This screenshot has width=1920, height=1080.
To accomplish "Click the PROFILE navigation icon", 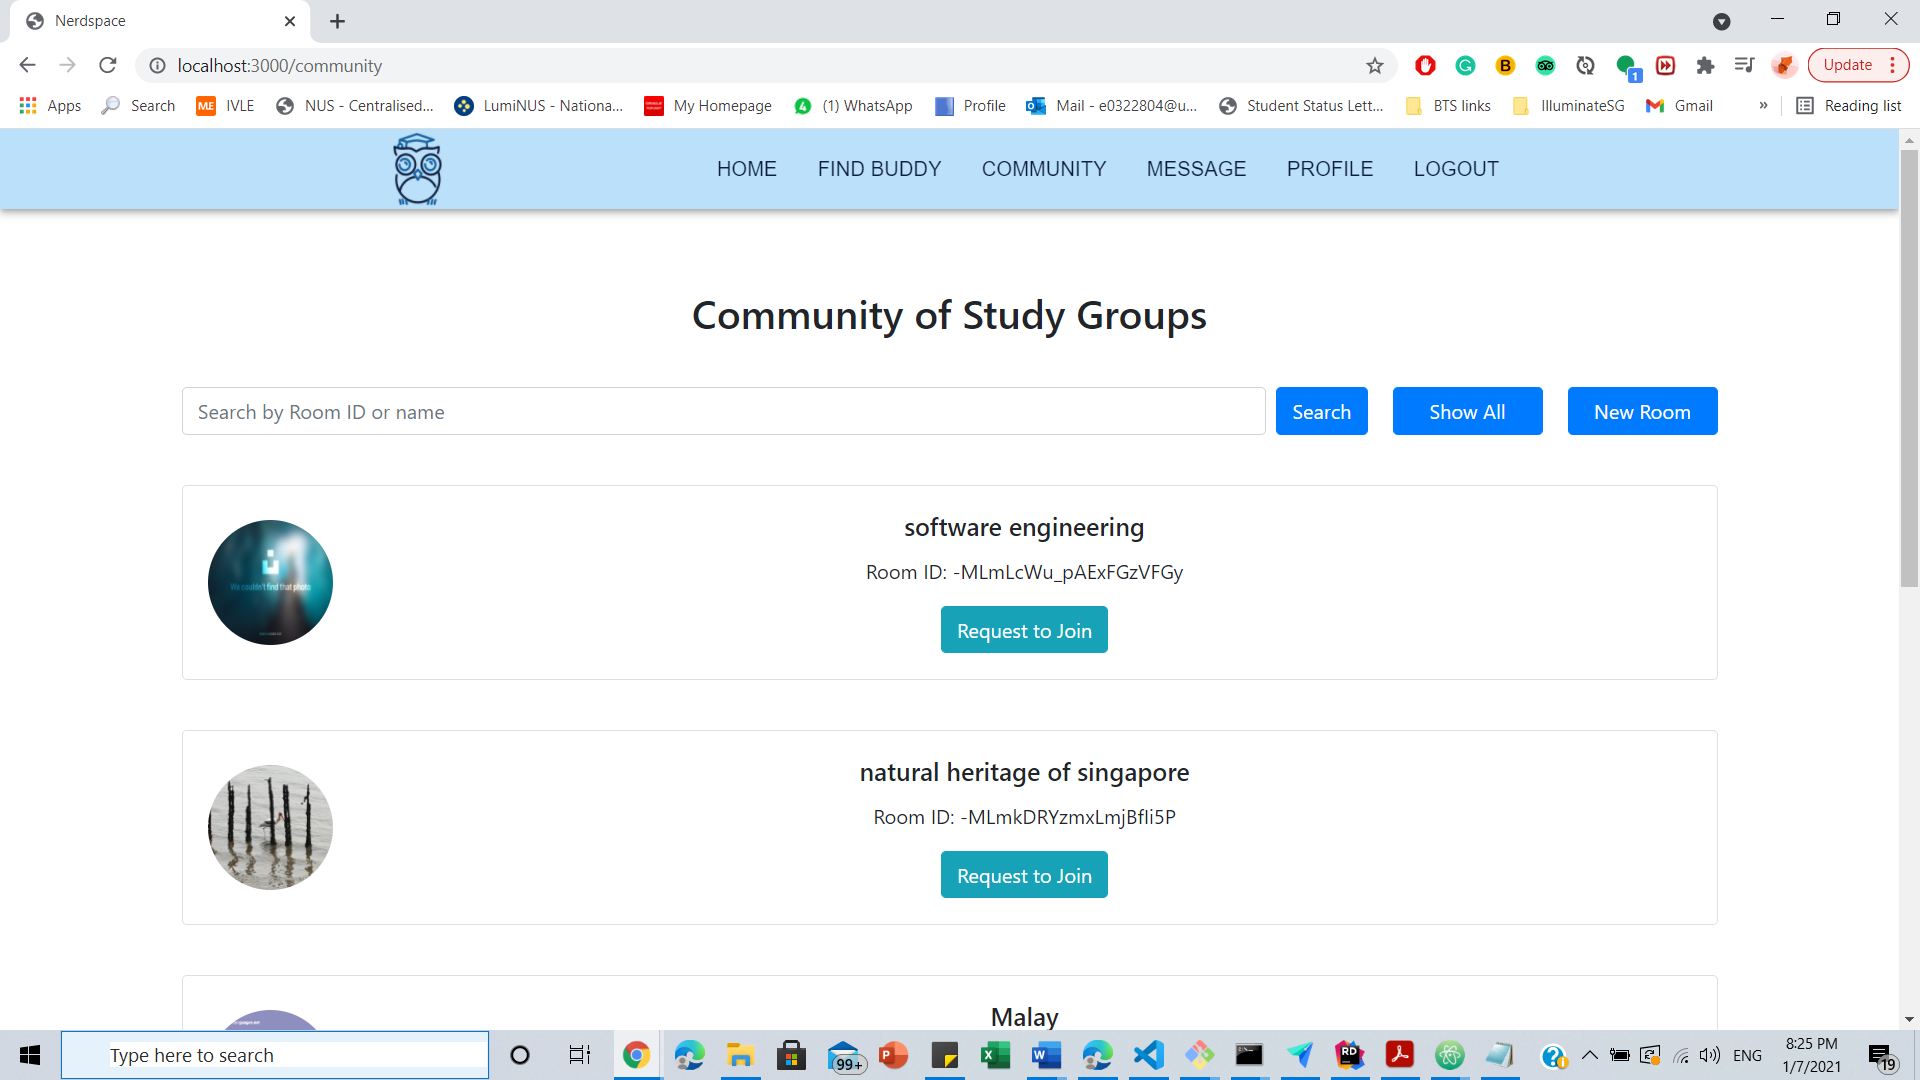I will click(1331, 169).
